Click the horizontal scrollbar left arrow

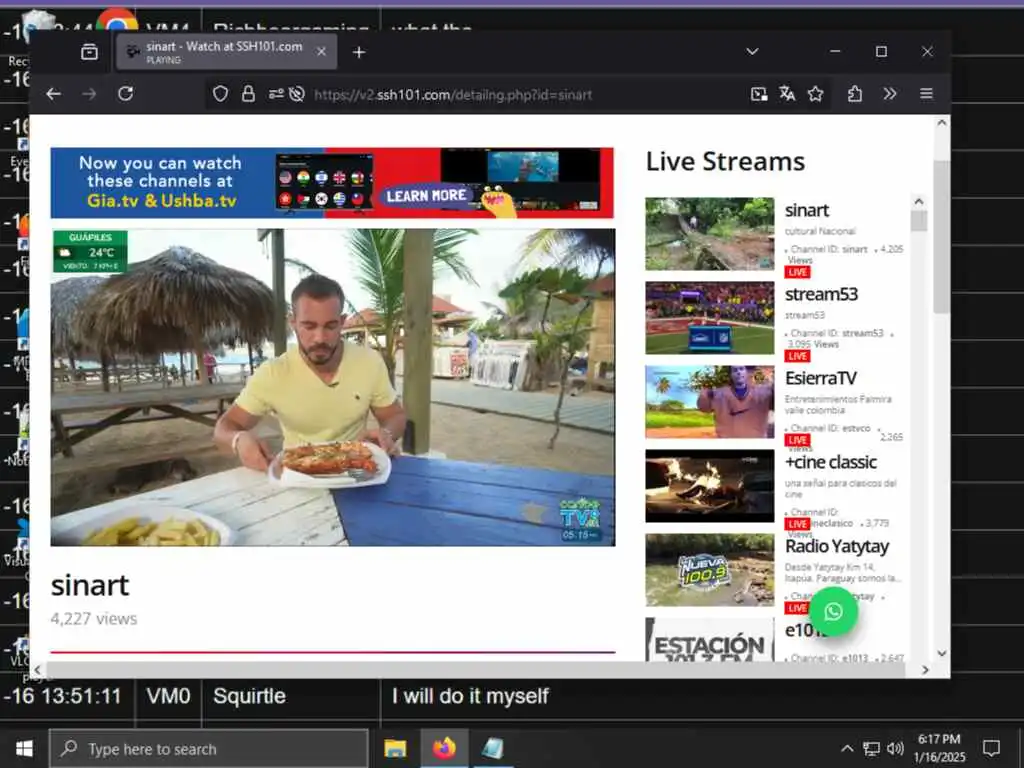[x=37, y=669]
